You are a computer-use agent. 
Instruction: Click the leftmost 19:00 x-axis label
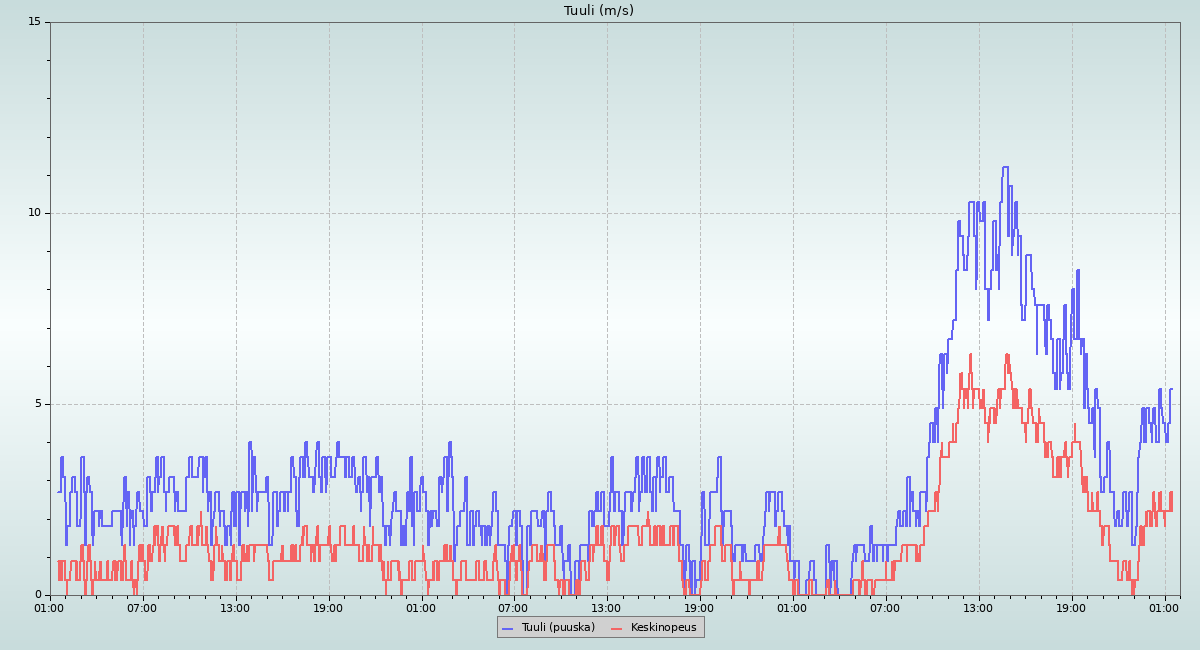click(x=328, y=608)
